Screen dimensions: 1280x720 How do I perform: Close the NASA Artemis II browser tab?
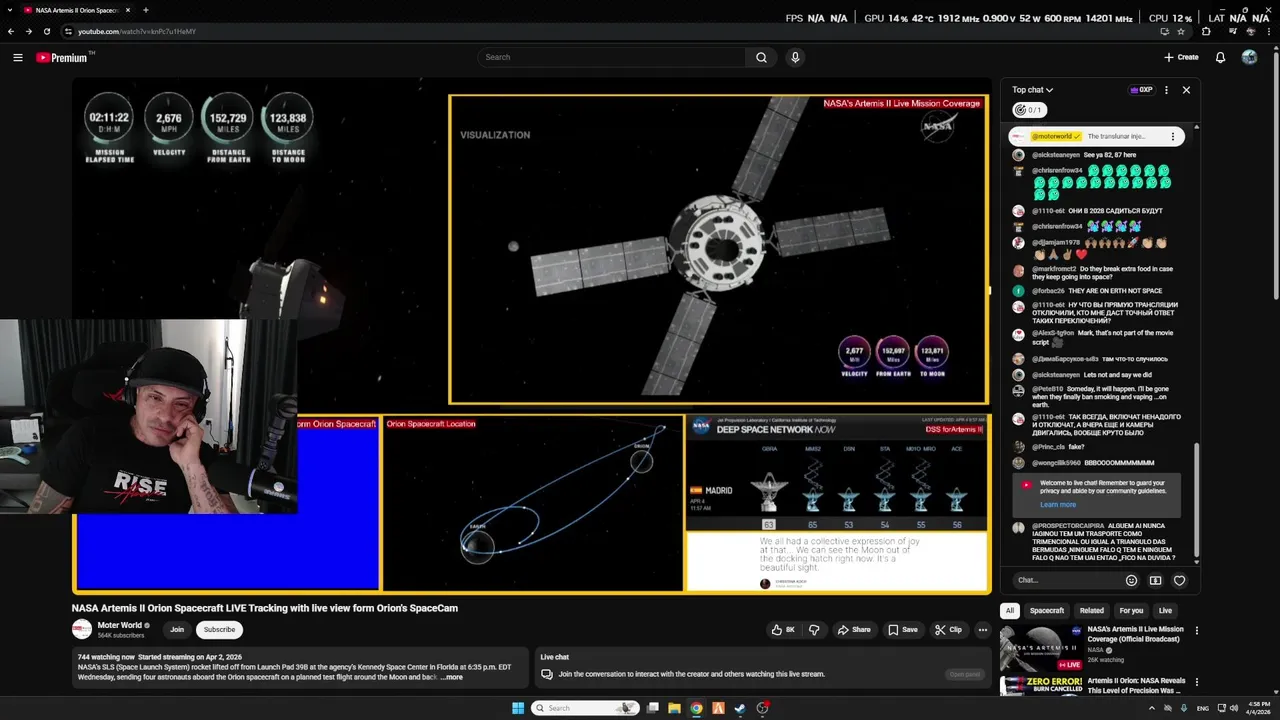[x=128, y=10]
